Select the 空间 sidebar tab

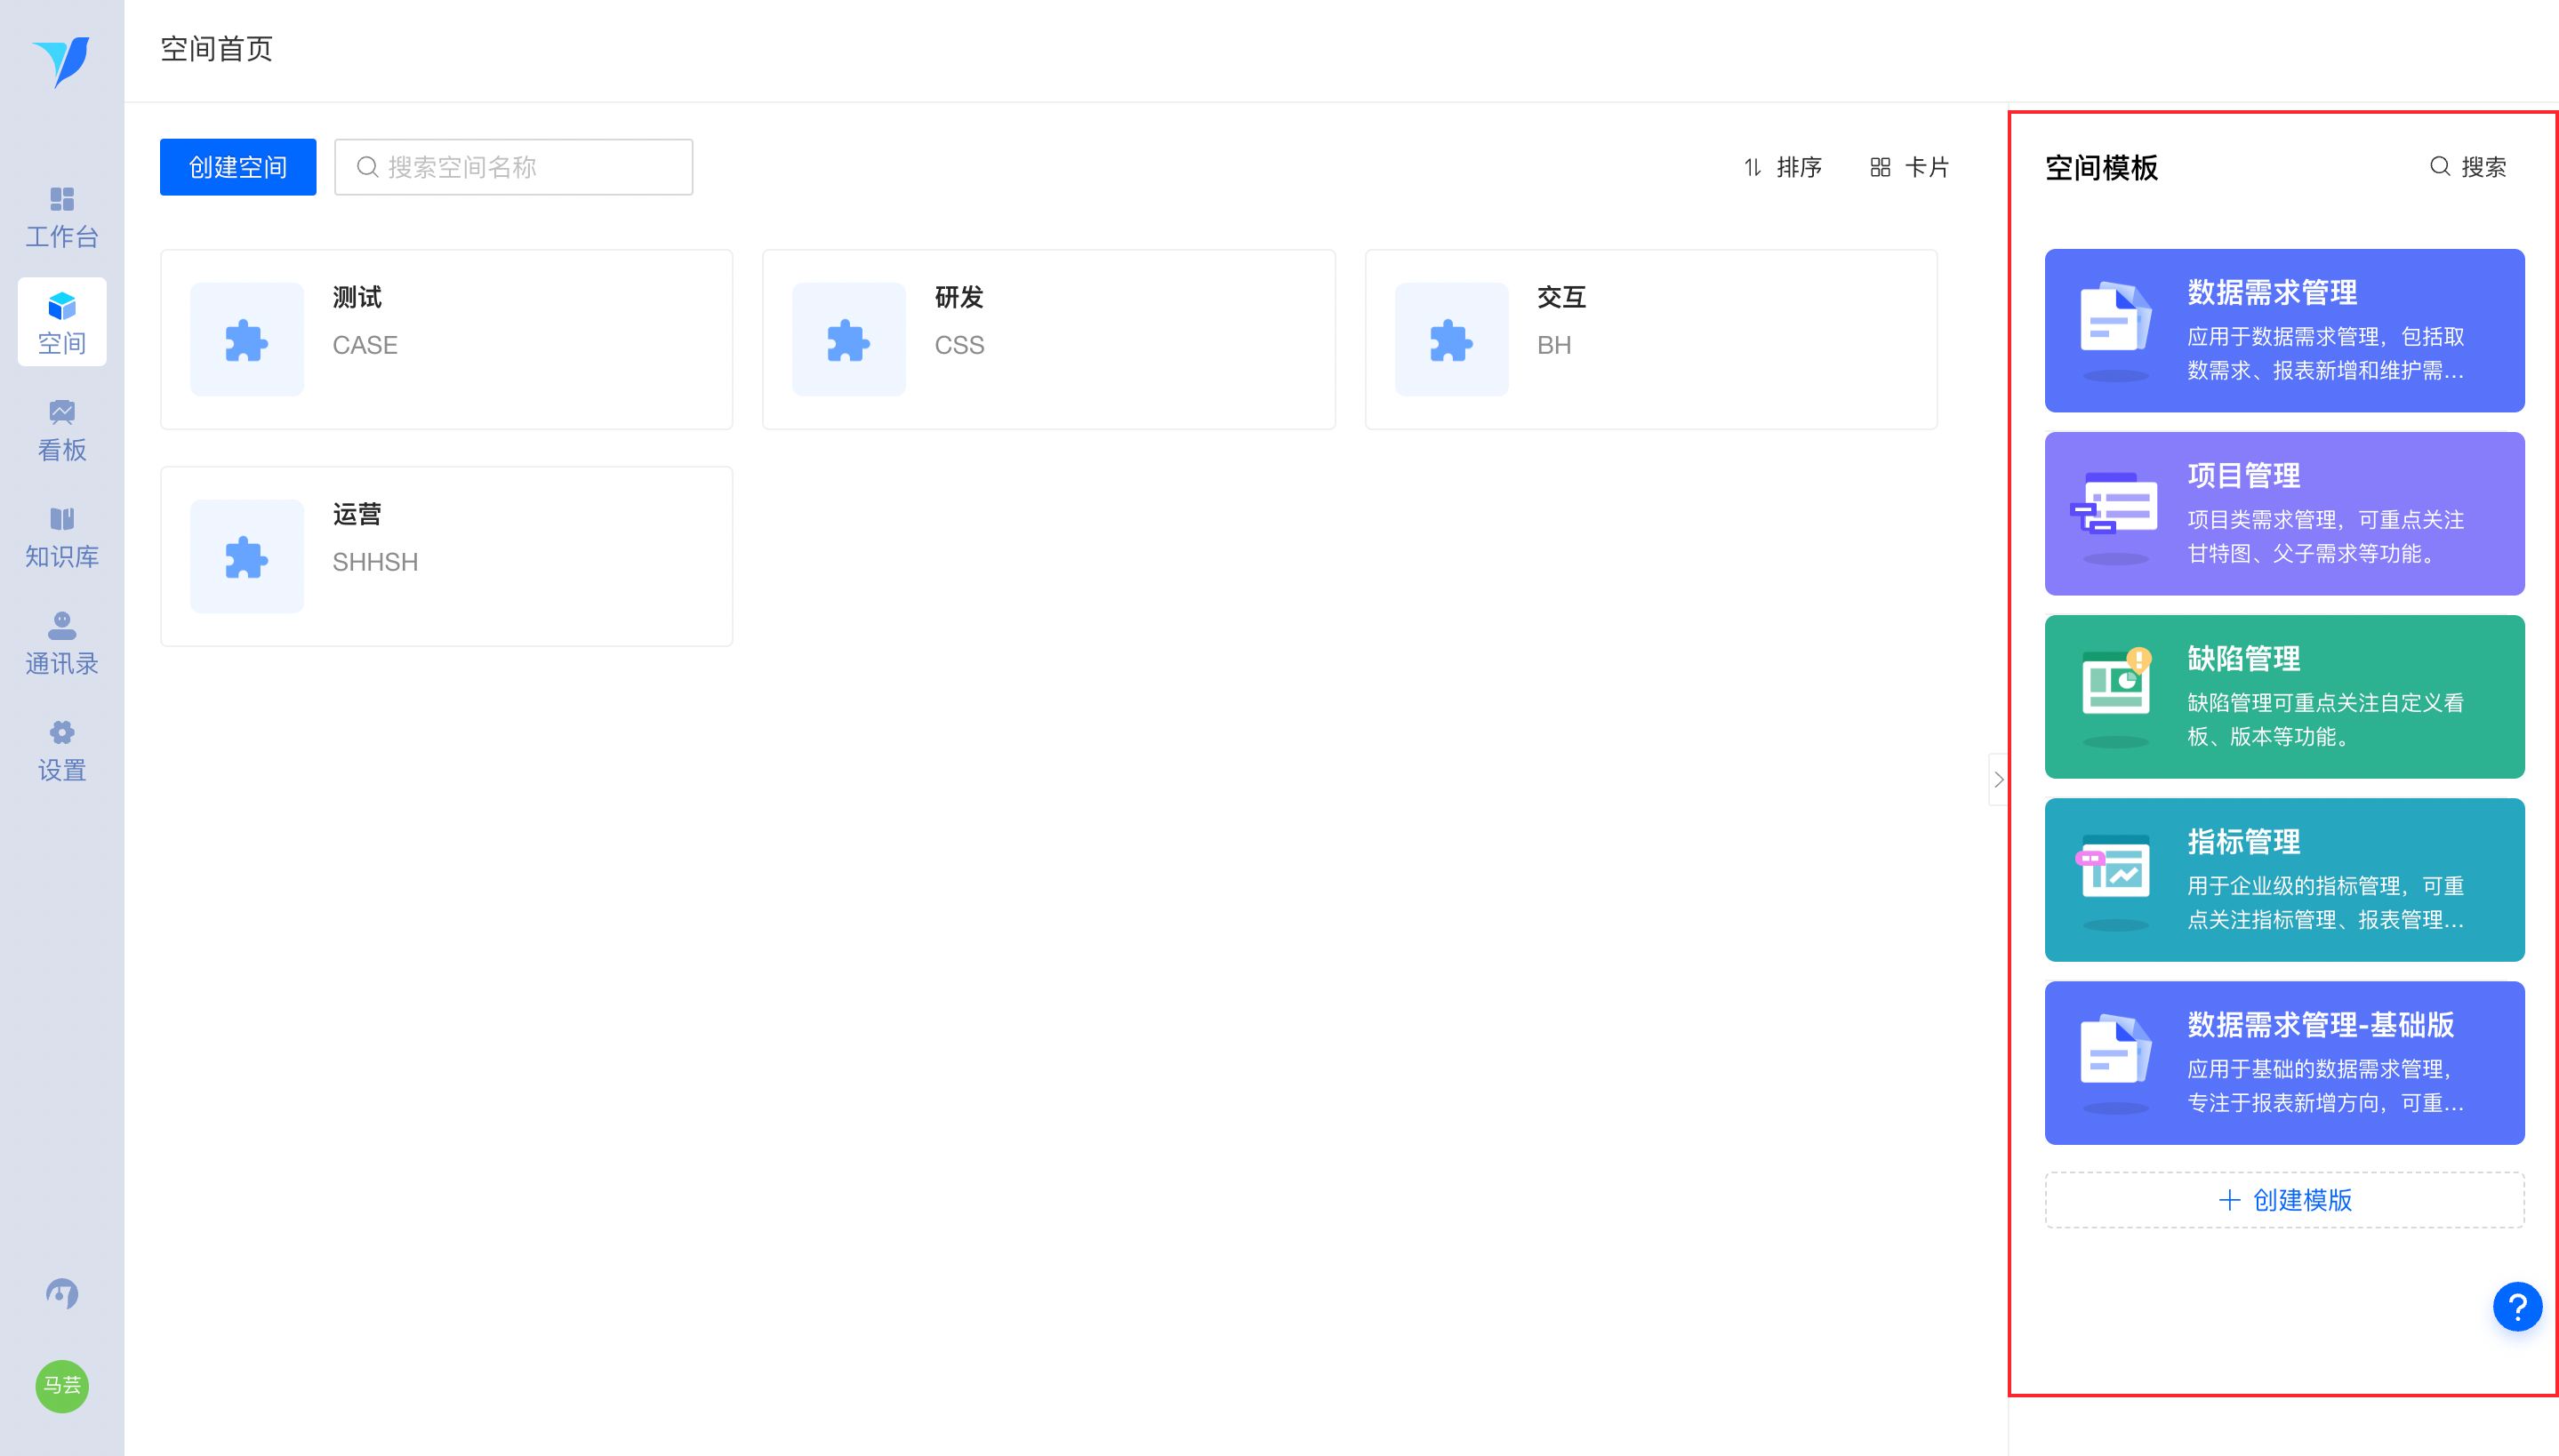[x=62, y=322]
